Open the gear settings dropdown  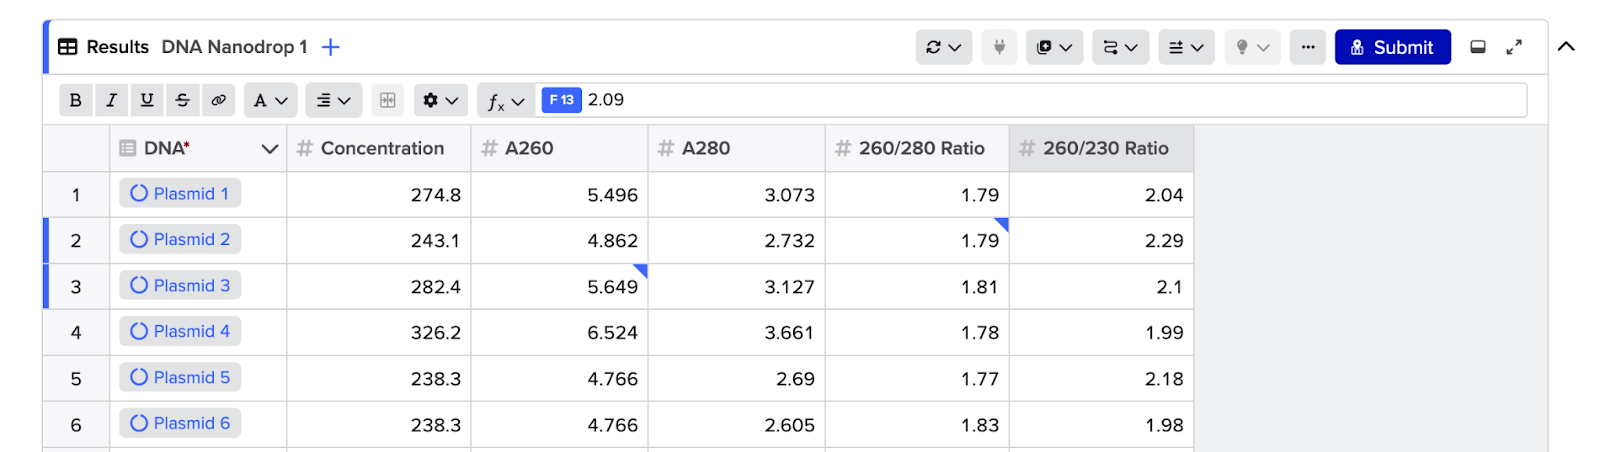click(441, 100)
